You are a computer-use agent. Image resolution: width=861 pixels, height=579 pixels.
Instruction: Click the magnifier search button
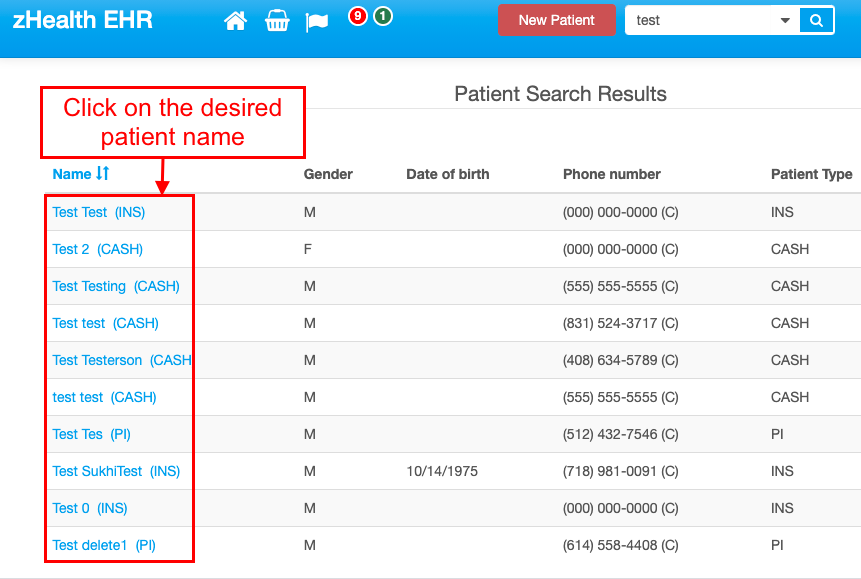[x=817, y=20]
